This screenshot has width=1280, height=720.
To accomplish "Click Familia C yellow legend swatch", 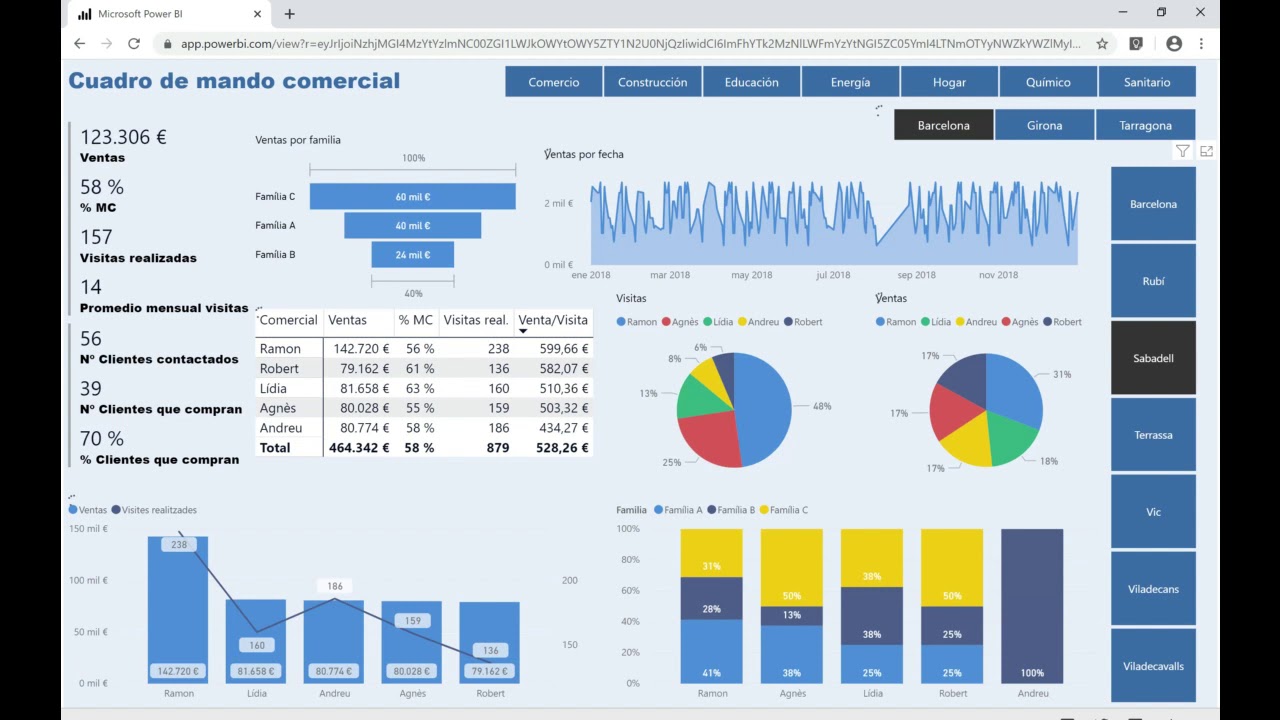I will click(x=765, y=510).
